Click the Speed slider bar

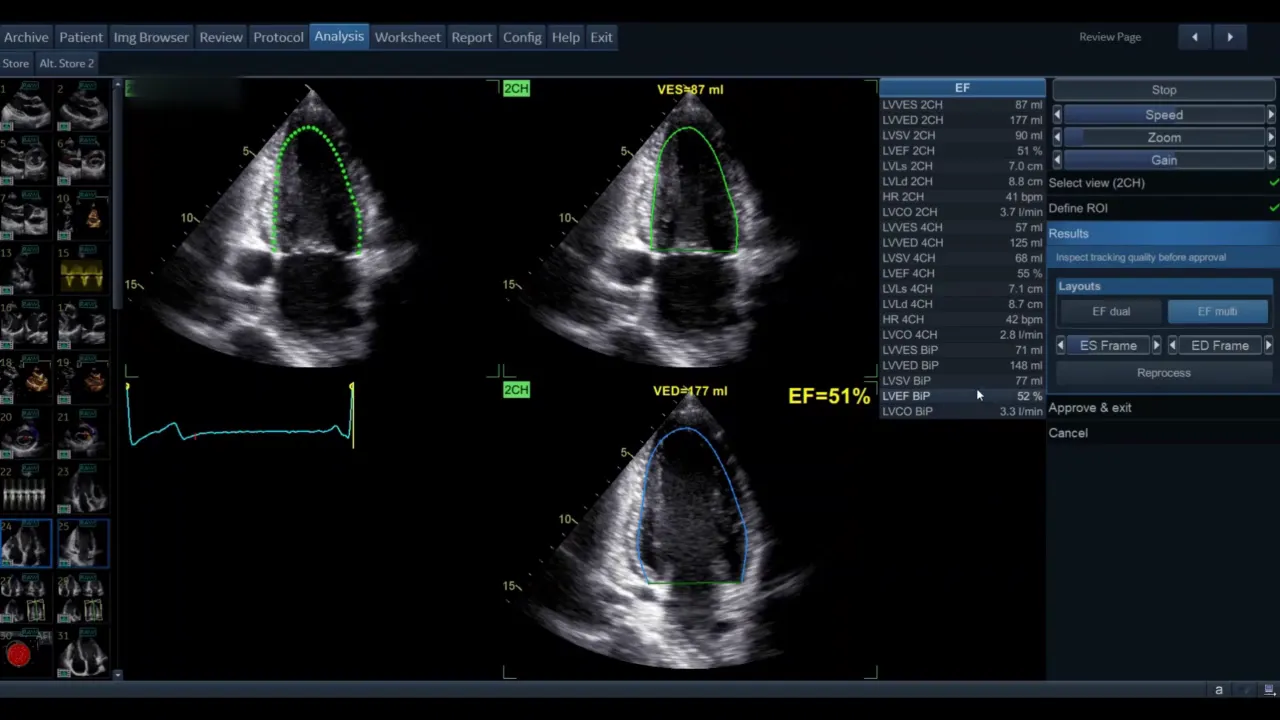[1164, 115]
